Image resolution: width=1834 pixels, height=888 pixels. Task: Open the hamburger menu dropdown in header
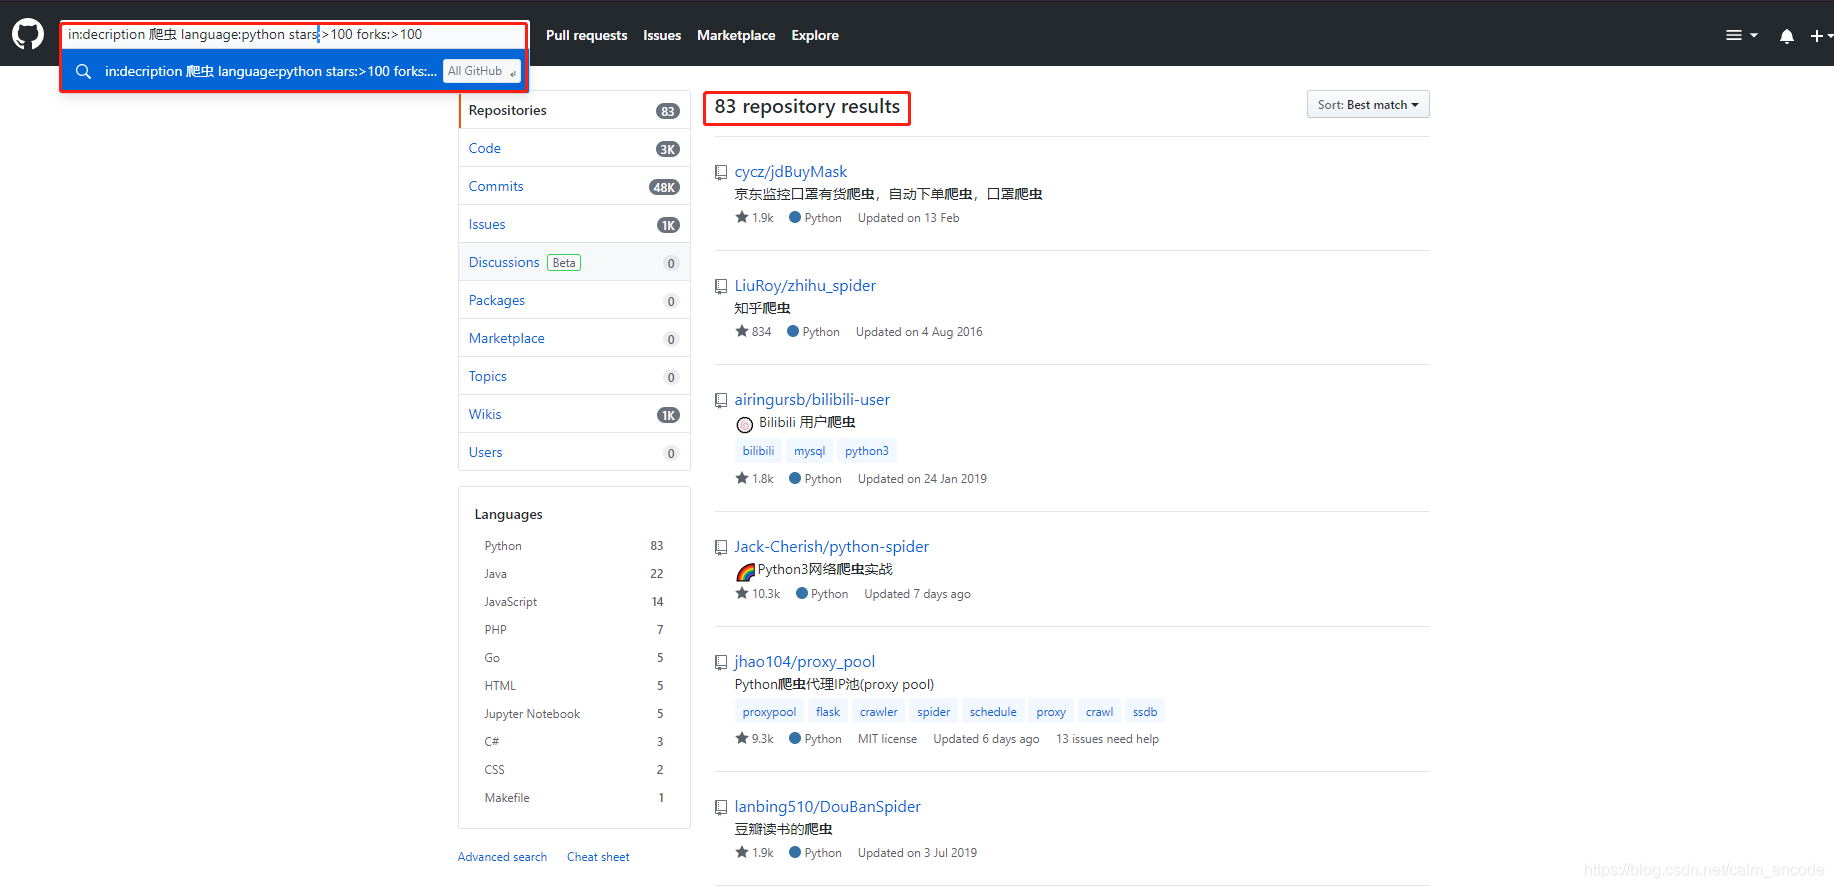(x=1741, y=35)
